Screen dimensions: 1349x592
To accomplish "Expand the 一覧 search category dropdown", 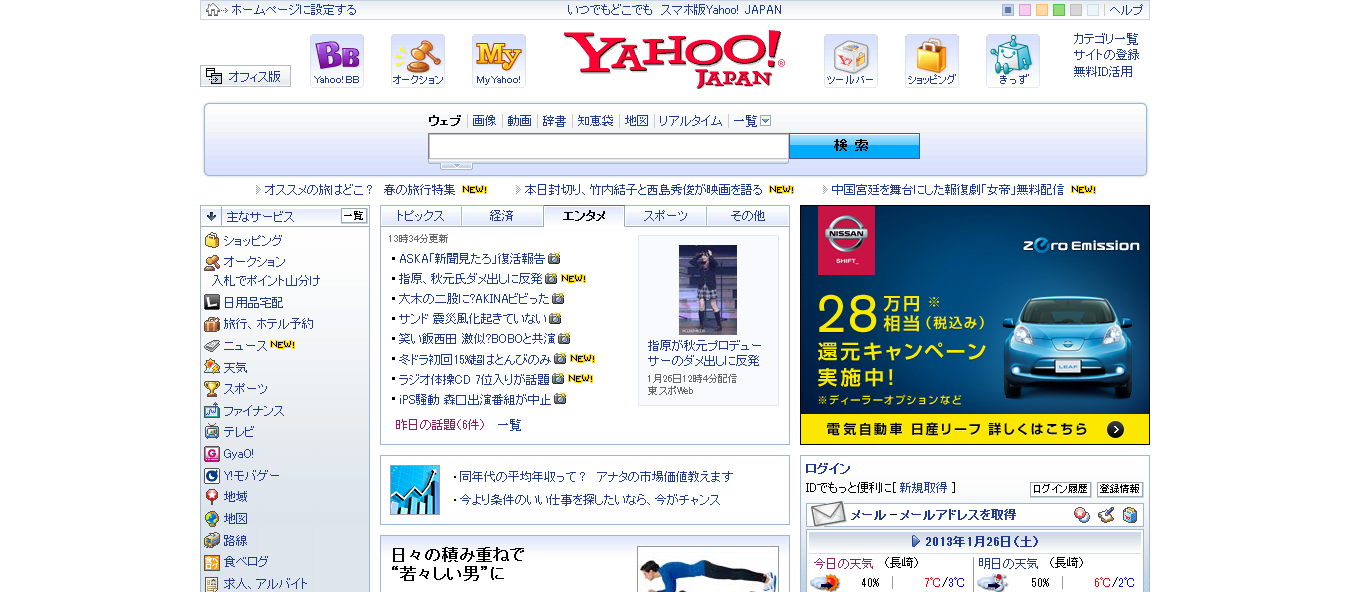I will click(x=765, y=121).
